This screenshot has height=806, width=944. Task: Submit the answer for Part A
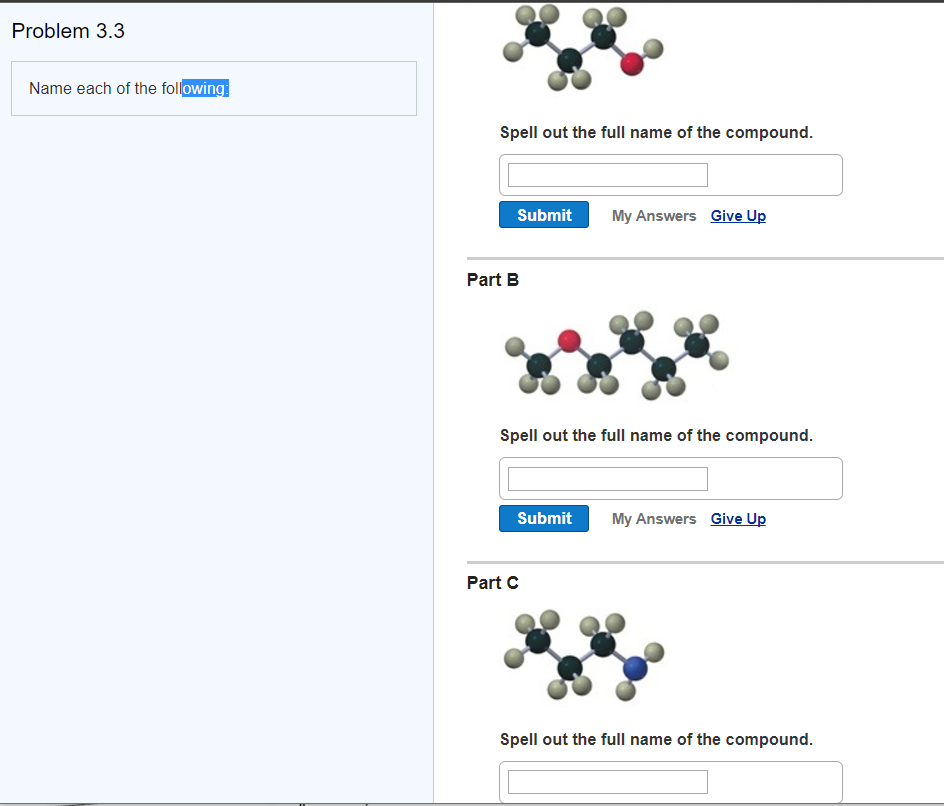pos(543,214)
